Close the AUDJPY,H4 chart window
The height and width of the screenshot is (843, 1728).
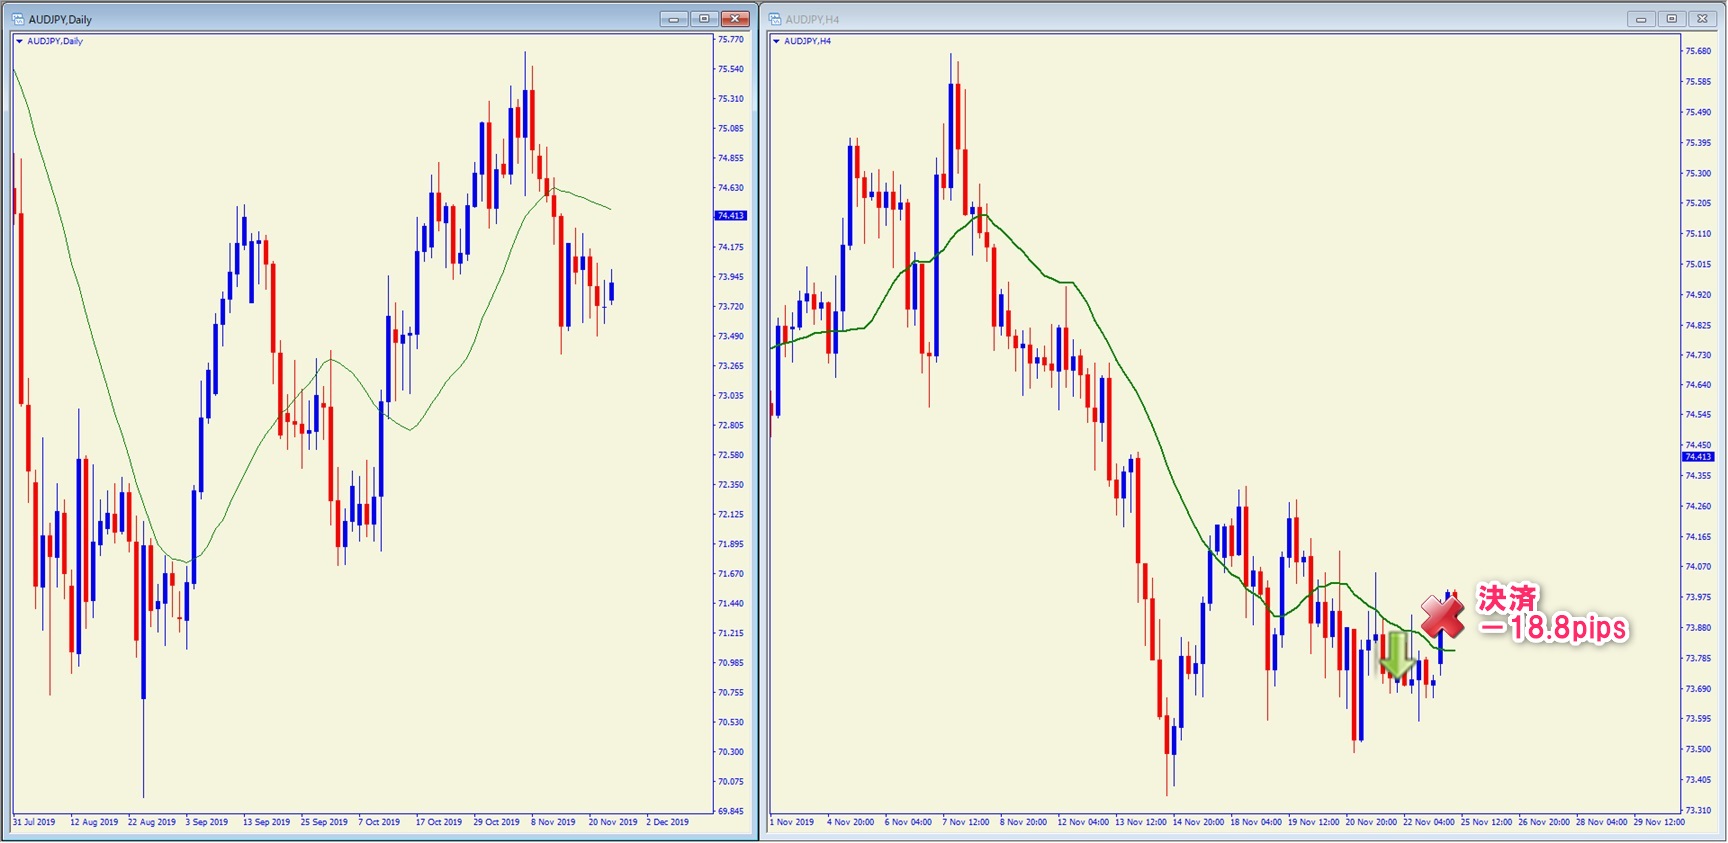(1703, 19)
